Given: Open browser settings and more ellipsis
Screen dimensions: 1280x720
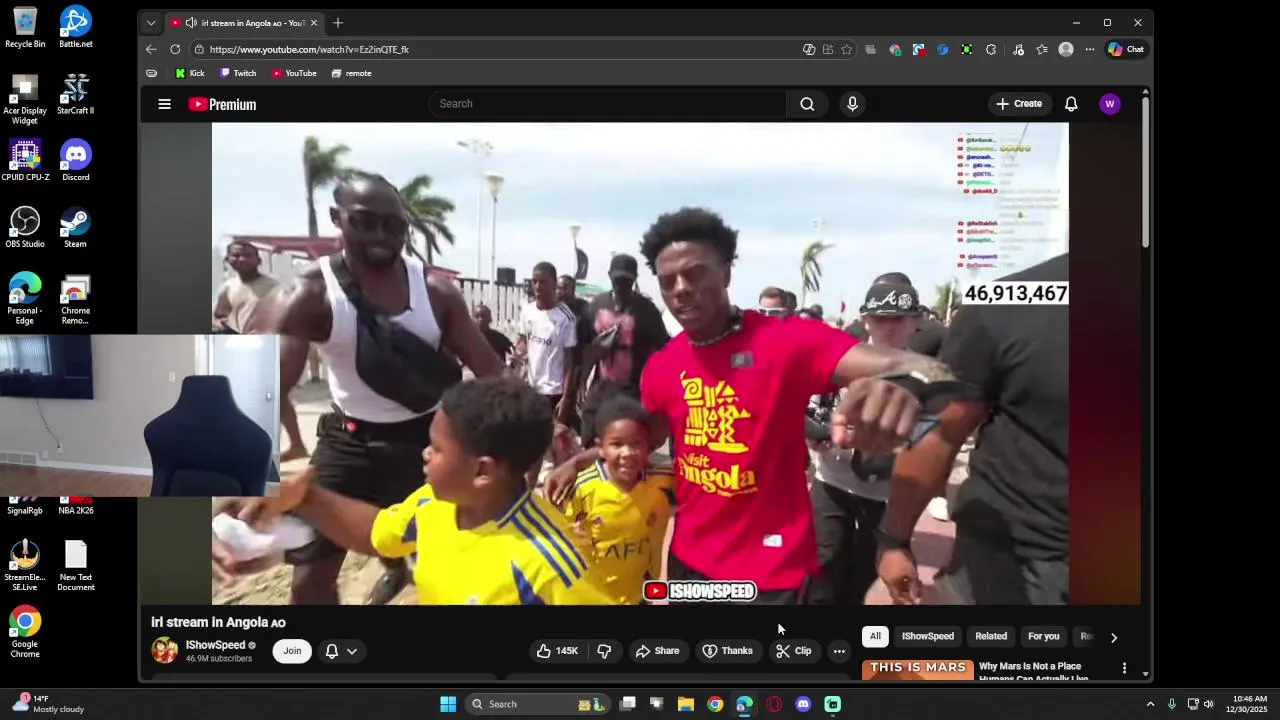Looking at the screenshot, I should point(1090,49).
